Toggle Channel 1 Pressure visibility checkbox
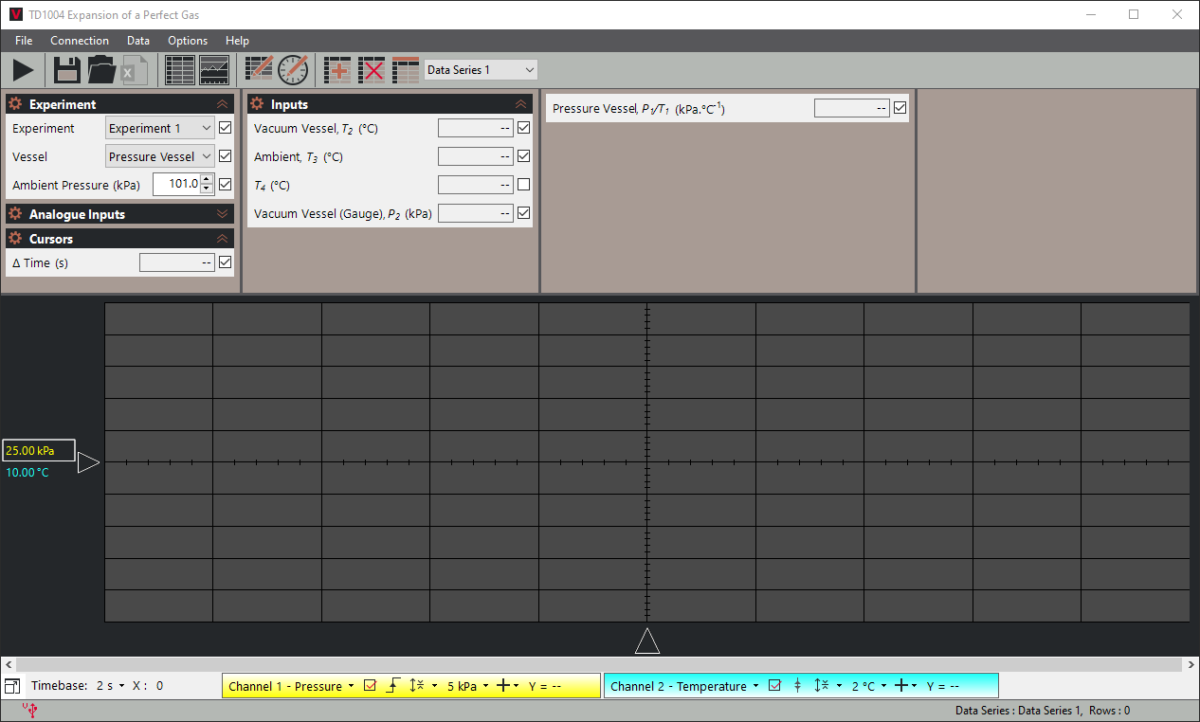 pyautogui.click(x=369, y=686)
